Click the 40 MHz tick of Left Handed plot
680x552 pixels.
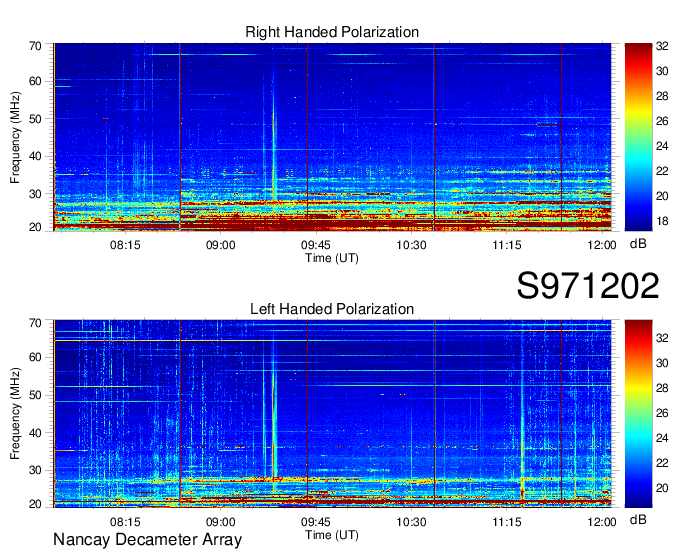click(x=35, y=432)
